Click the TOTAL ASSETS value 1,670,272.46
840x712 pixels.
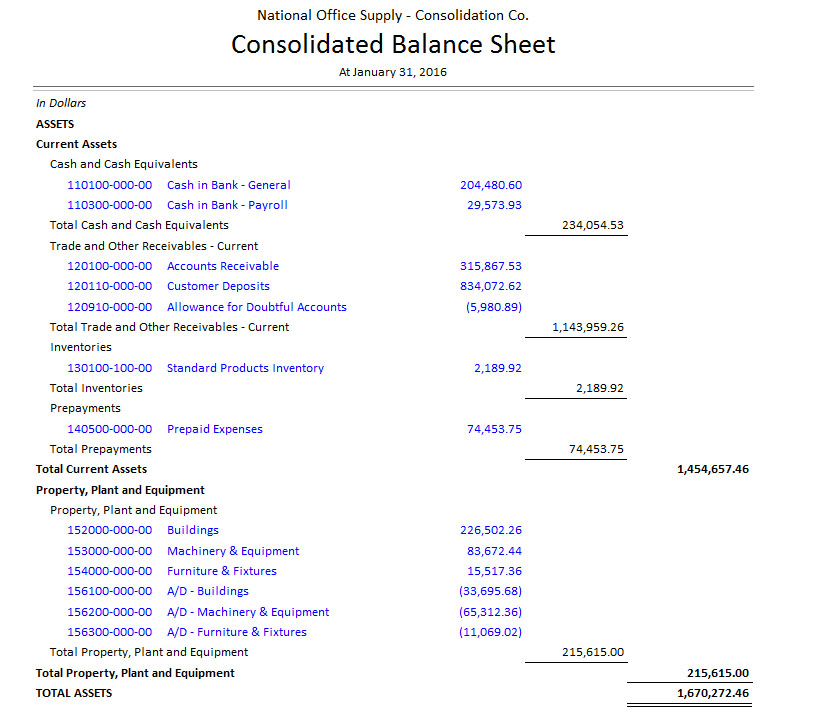[x=713, y=692]
